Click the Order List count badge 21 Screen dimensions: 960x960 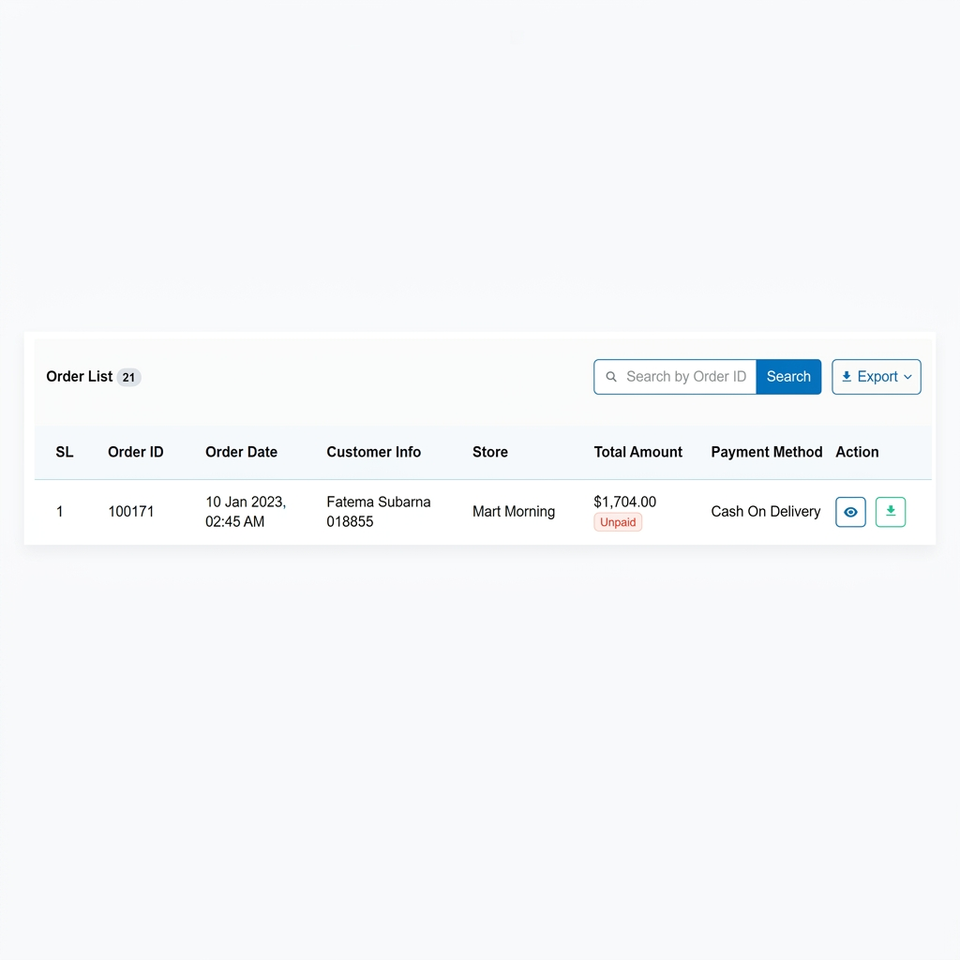[x=129, y=377]
